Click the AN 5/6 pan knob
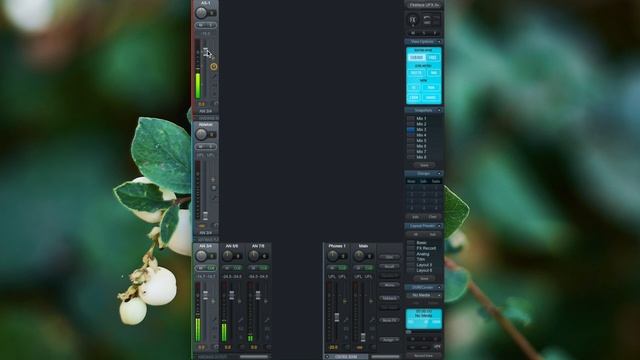Screen dimensions: 640x360 point(227,256)
